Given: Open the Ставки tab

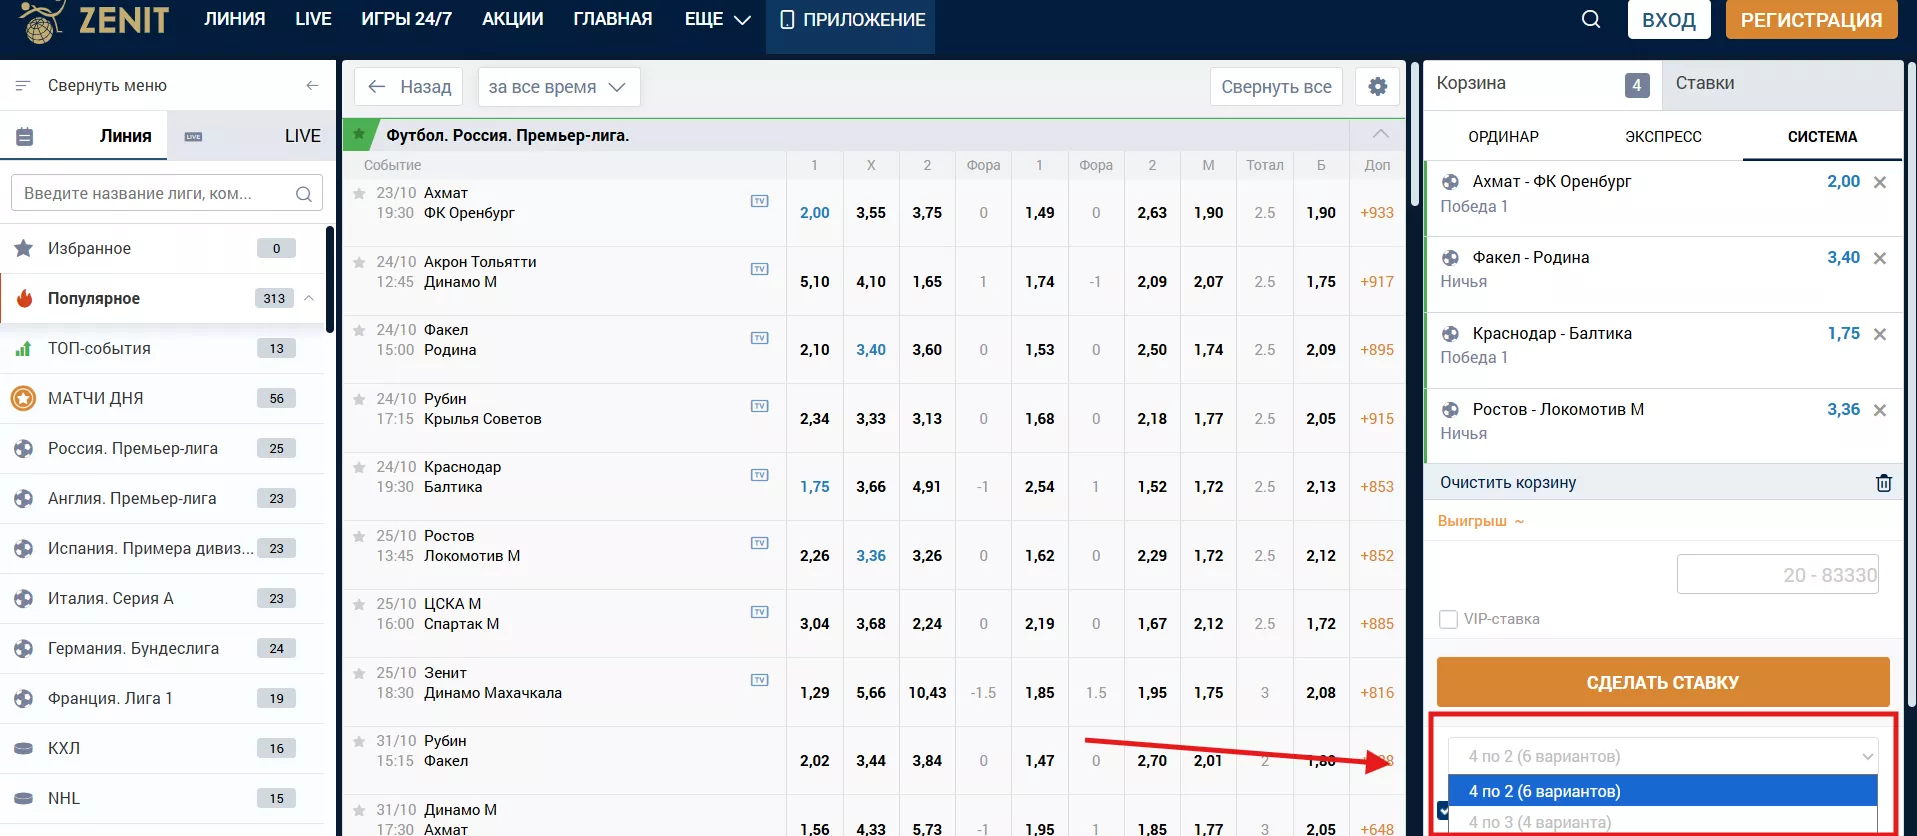Looking at the screenshot, I should click(1783, 84).
